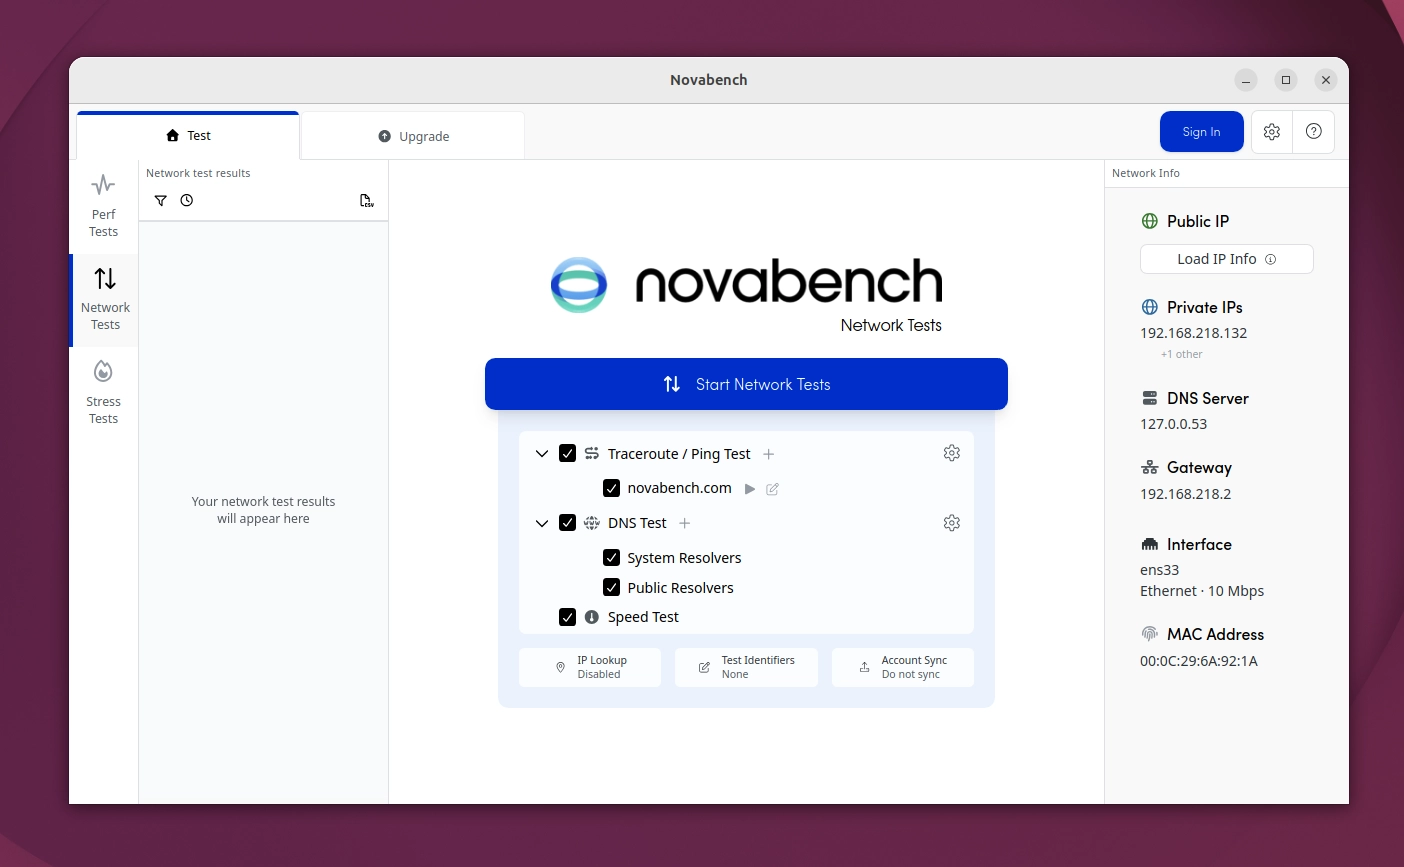
Task: Maximize the Novabench window
Action: pos(1286,80)
